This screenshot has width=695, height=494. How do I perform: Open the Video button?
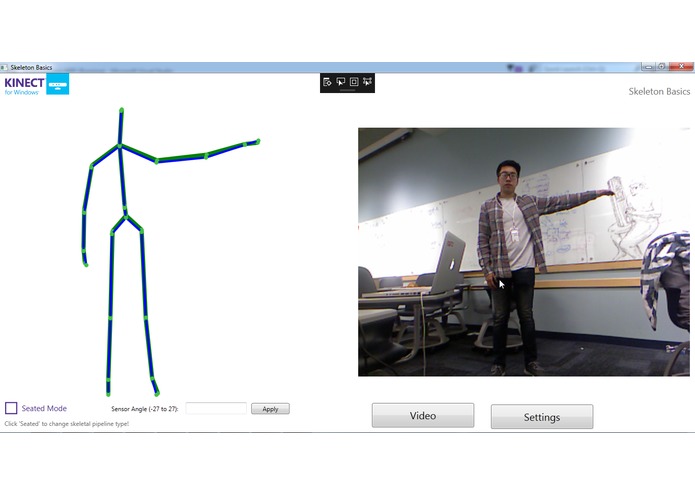(x=423, y=416)
